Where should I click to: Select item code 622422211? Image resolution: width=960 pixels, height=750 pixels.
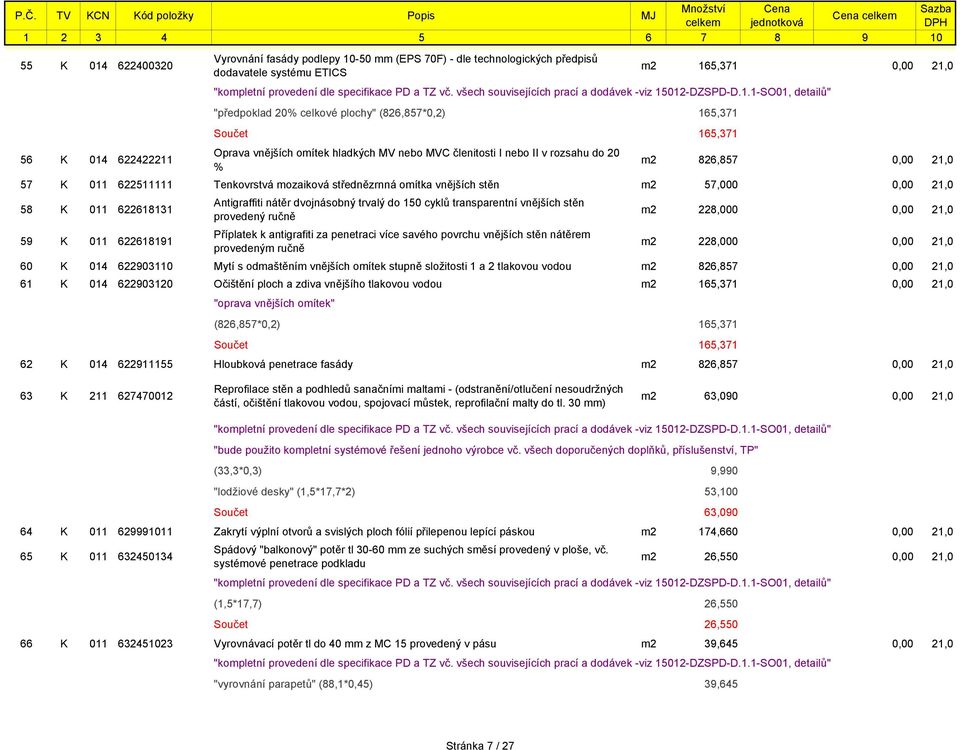(145, 160)
